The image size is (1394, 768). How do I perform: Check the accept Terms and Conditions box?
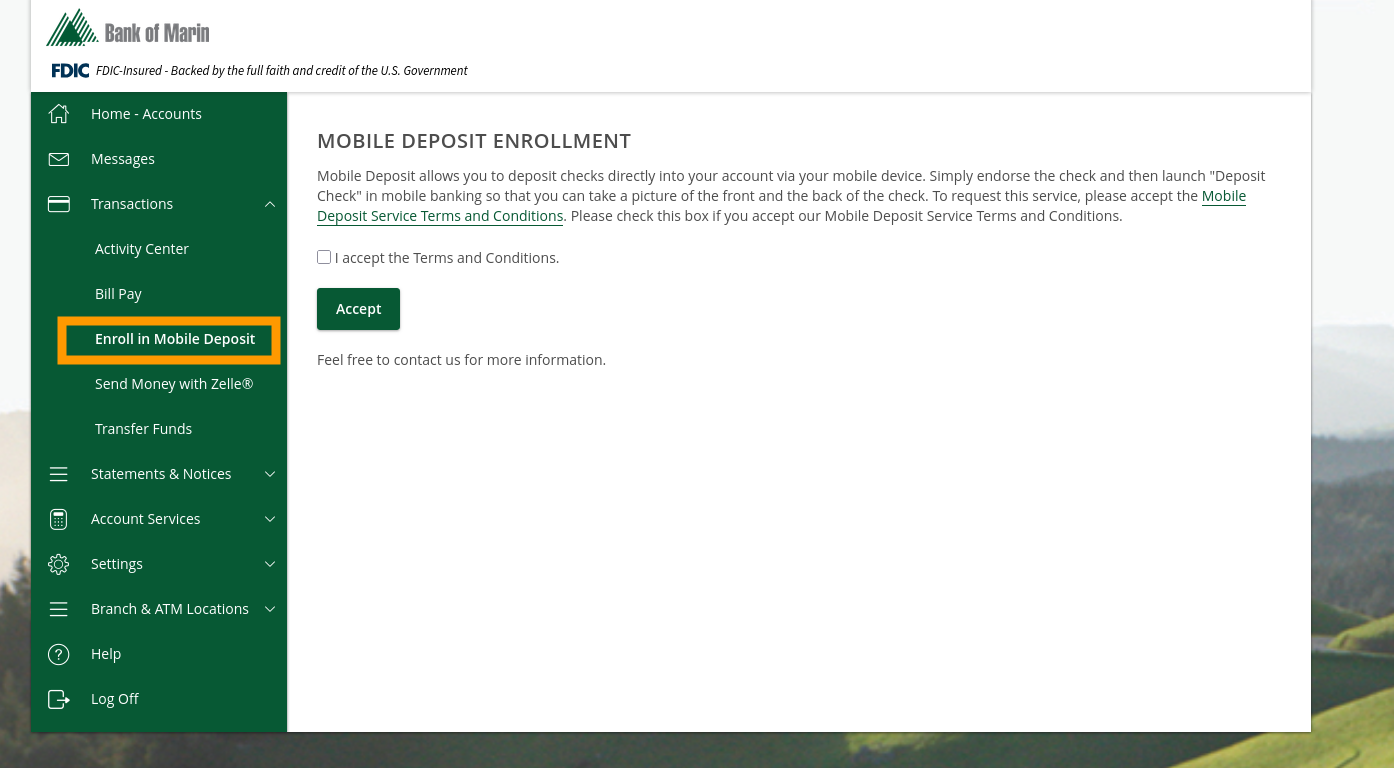pos(324,257)
